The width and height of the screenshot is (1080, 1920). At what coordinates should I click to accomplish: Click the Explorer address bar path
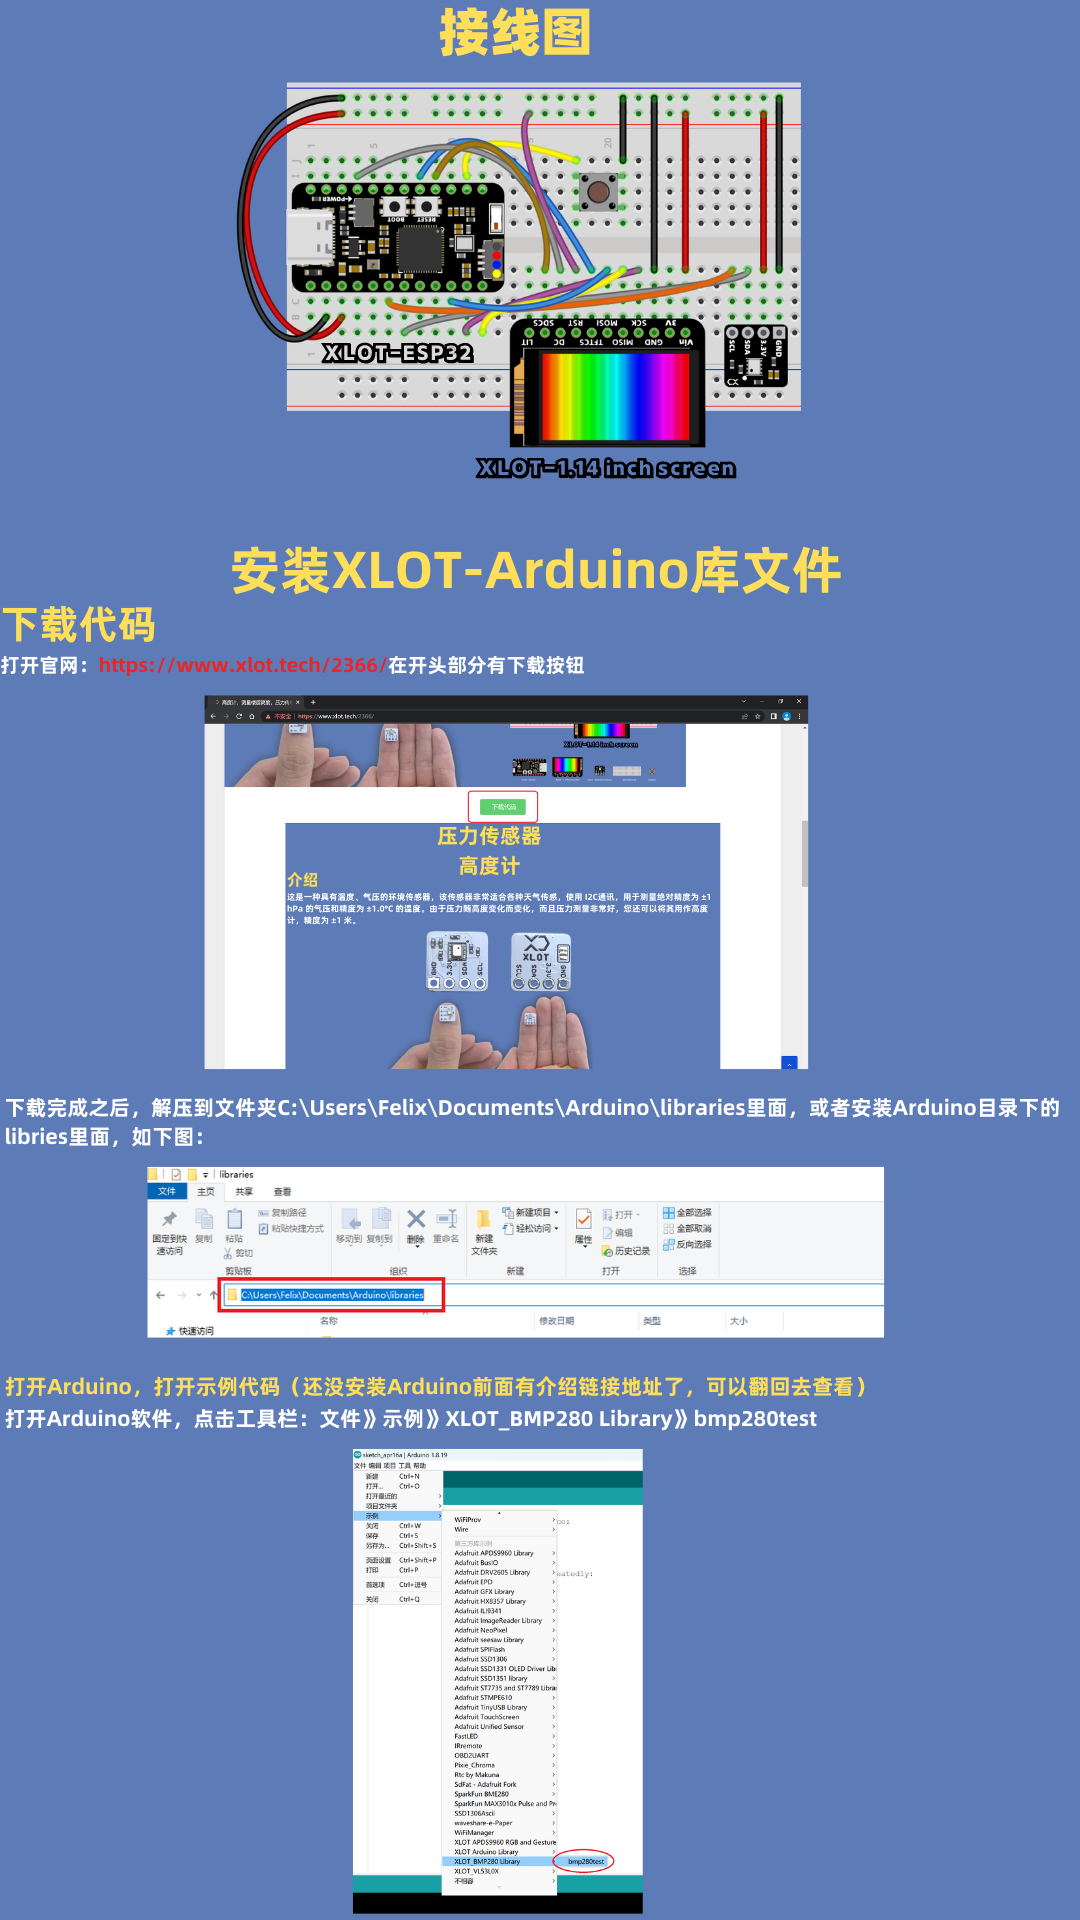click(x=332, y=1295)
